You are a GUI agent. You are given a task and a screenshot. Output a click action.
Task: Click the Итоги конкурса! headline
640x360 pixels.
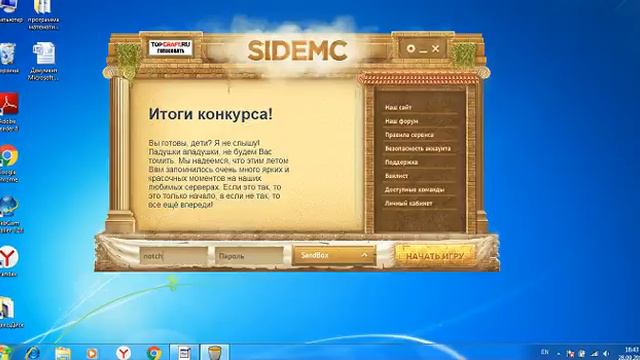tap(211, 114)
